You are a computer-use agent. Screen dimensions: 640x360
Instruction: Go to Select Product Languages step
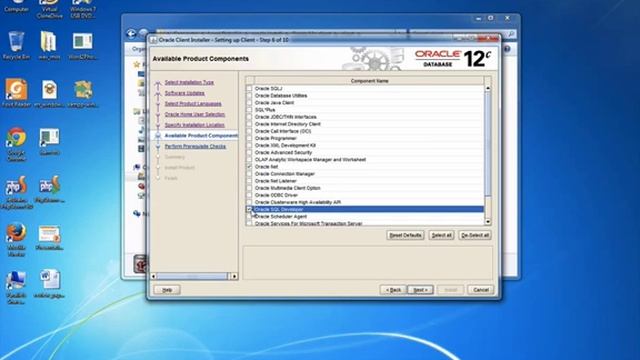193,104
